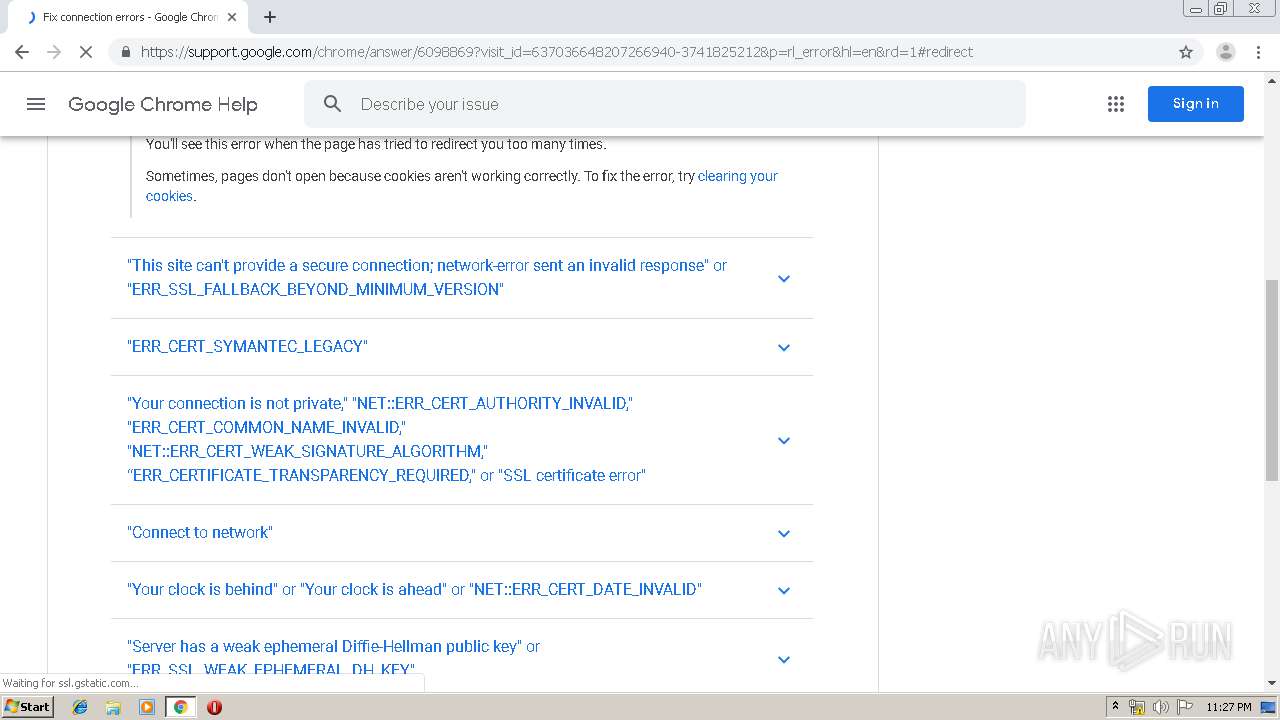Click the 11:27 PM taskbar clock
The height and width of the screenshot is (720, 1280).
coord(1228,707)
